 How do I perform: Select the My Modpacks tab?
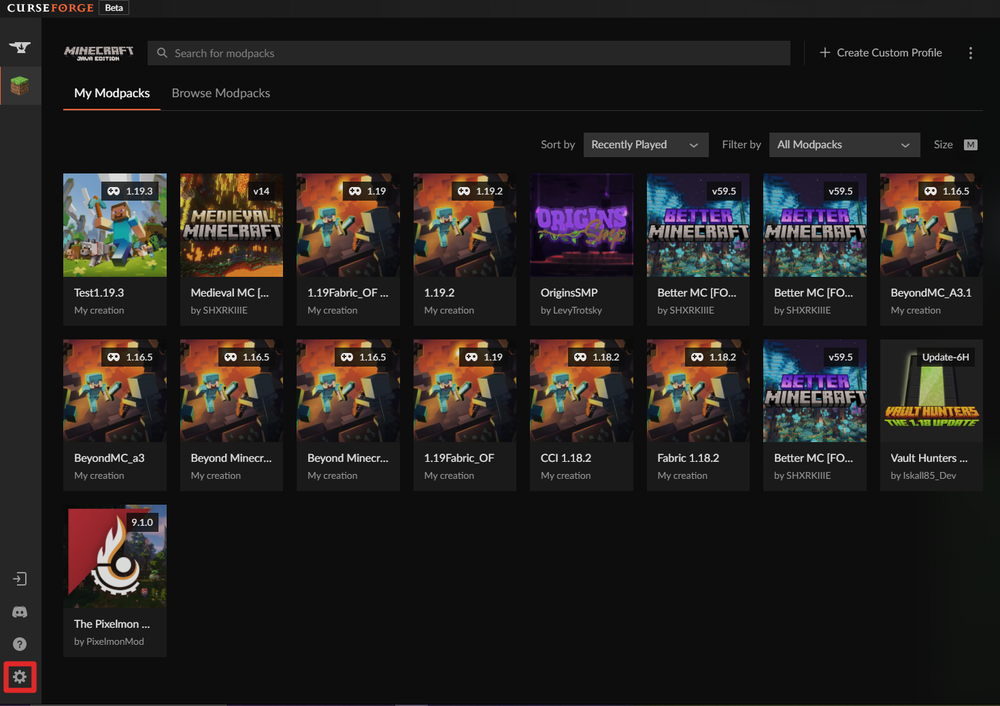112,93
